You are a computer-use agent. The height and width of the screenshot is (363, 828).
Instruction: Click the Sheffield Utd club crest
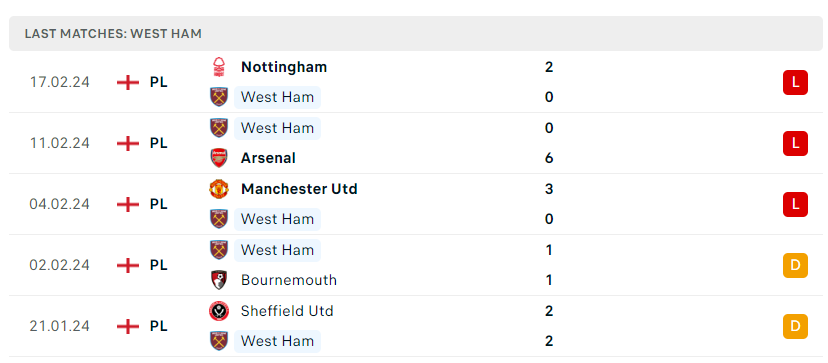(219, 311)
